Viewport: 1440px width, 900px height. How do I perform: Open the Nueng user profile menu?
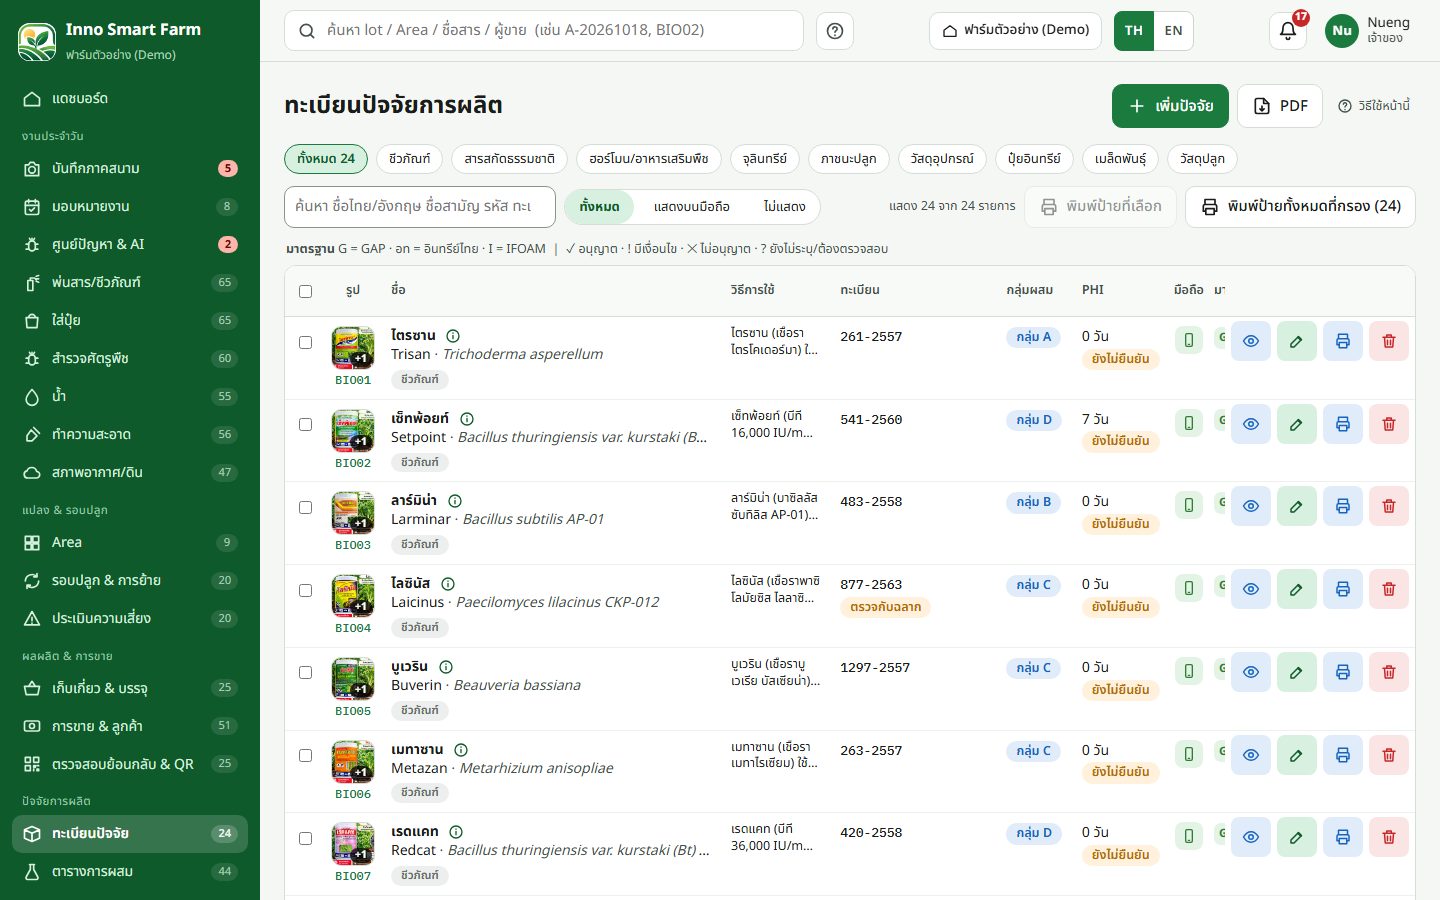pyautogui.click(x=1368, y=31)
